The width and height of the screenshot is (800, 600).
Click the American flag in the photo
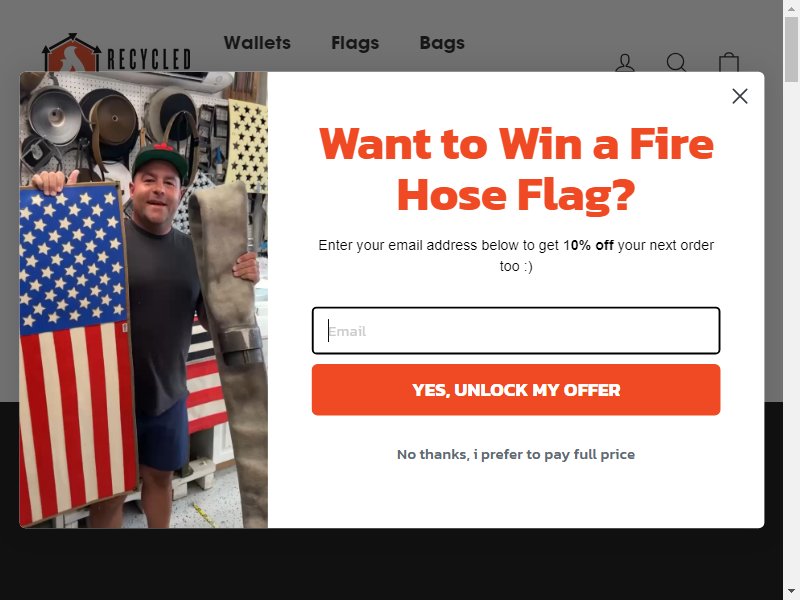[77, 352]
